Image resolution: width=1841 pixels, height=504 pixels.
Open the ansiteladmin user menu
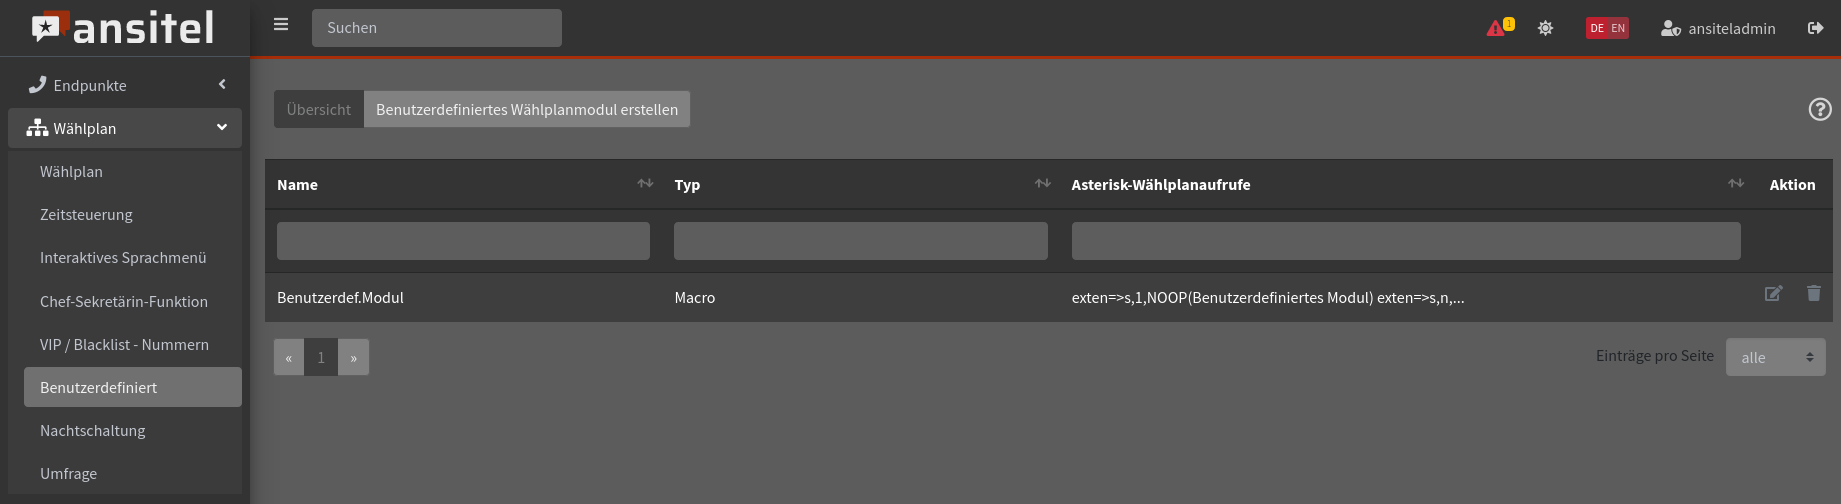1718,28
